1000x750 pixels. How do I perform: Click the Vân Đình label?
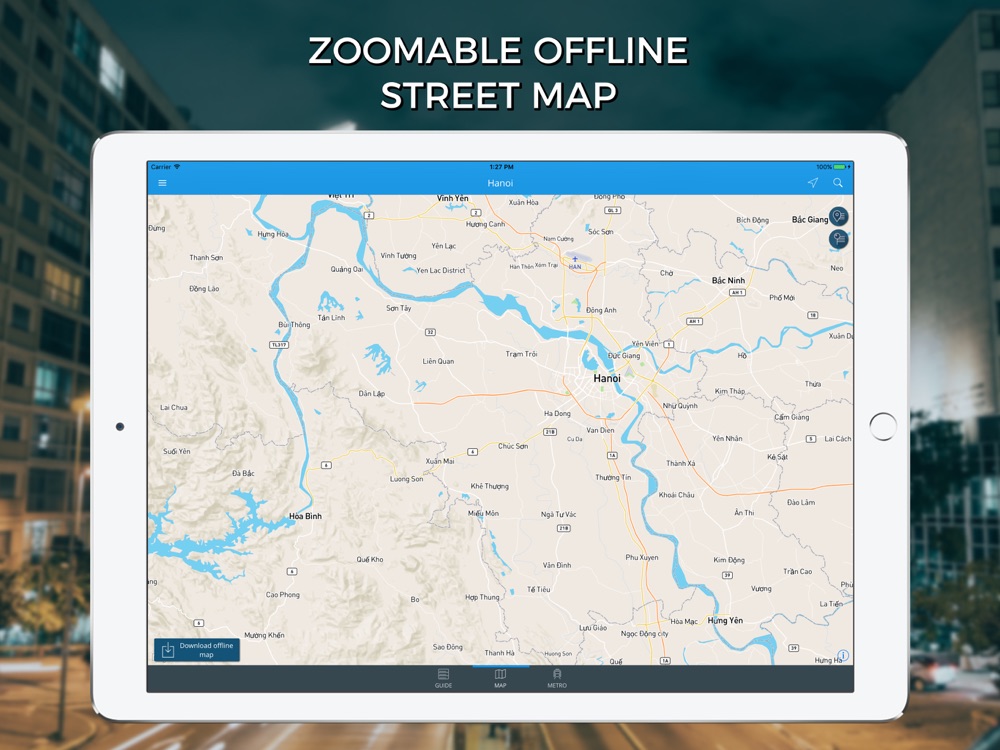pos(557,565)
